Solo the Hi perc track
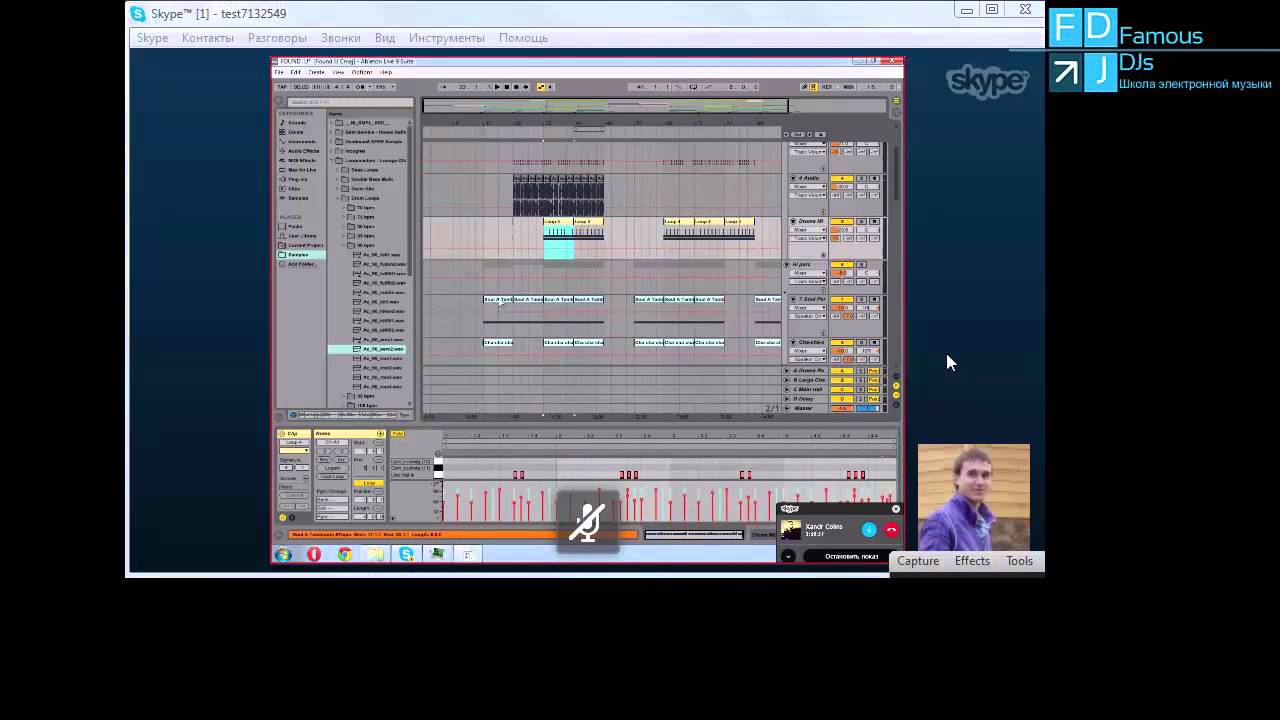Image resolution: width=1280 pixels, height=720 pixels. (861, 264)
